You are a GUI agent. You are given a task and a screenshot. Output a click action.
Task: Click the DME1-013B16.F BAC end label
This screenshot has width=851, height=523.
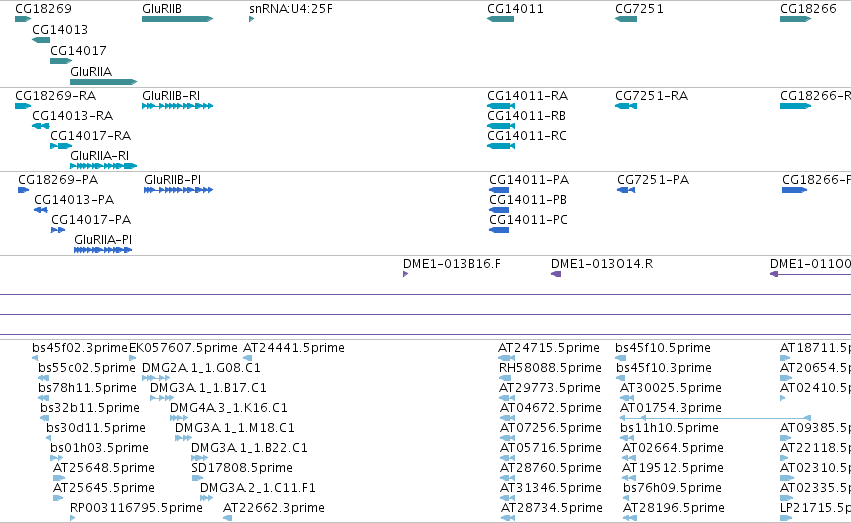tap(452, 264)
